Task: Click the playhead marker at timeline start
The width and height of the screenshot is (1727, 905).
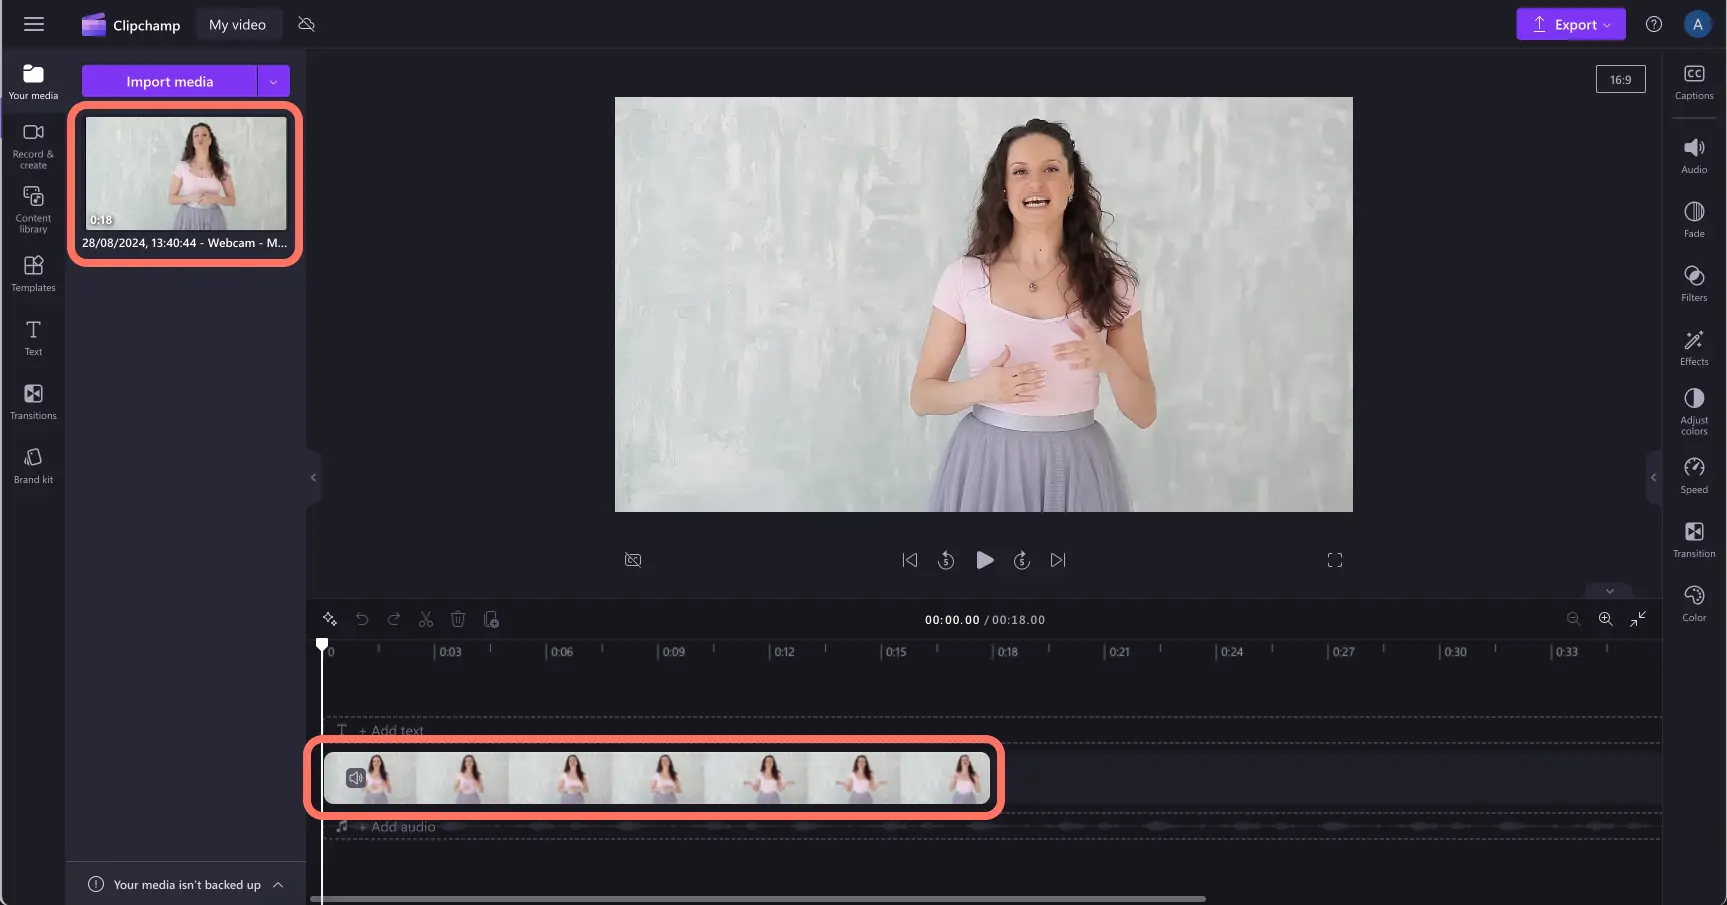Action: pos(322,644)
